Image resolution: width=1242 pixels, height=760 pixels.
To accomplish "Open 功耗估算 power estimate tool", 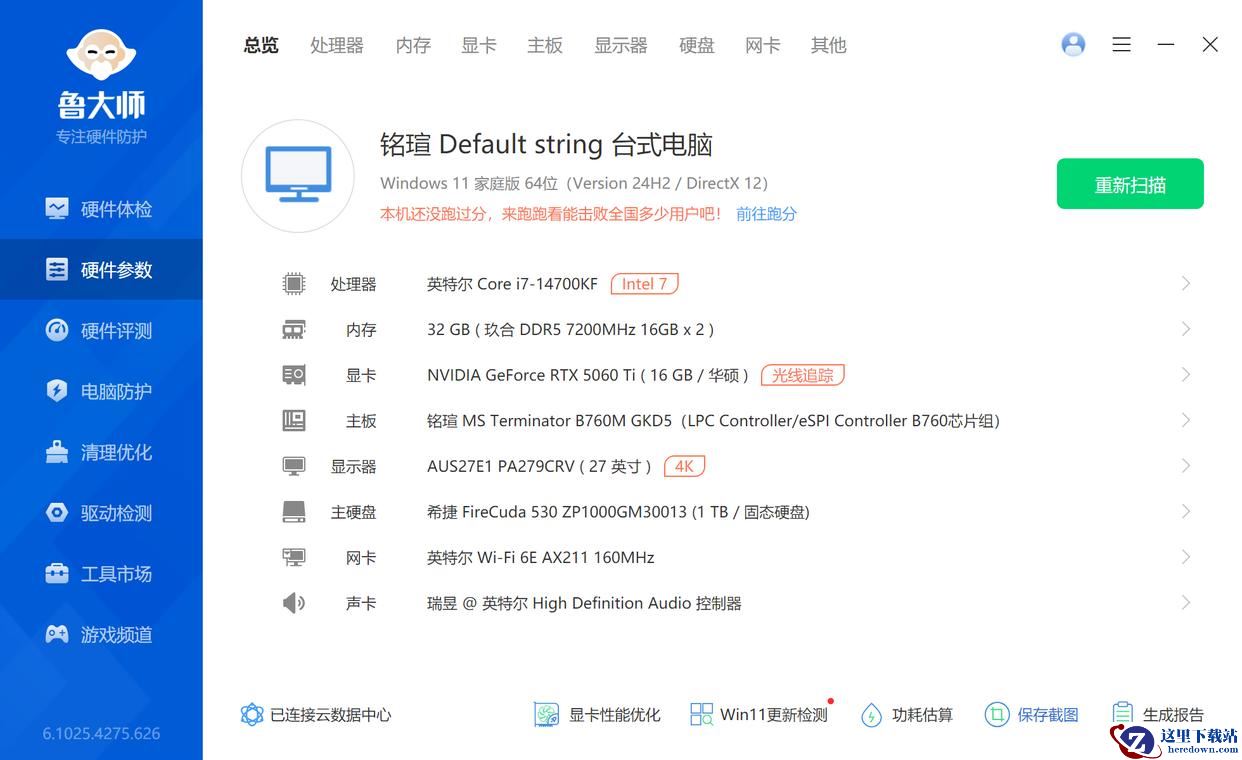I will 907,715.
